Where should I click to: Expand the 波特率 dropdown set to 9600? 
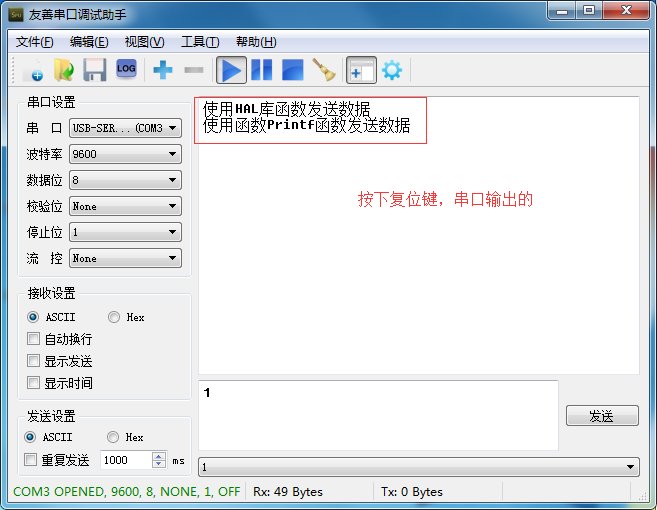[x=125, y=154]
